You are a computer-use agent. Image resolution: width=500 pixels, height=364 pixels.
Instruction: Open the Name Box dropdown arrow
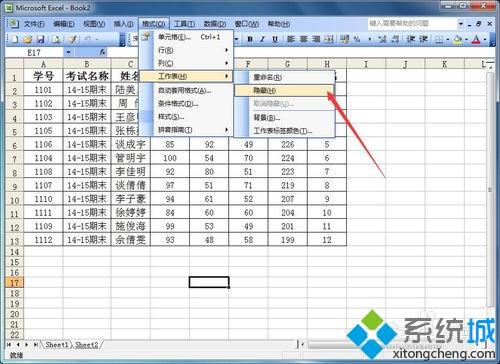pyautogui.click(x=68, y=52)
